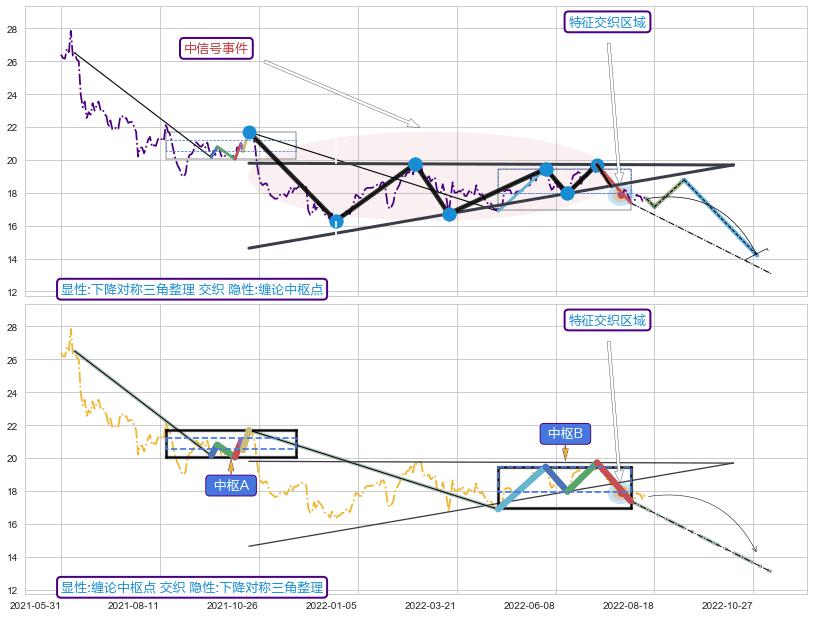Select the lowest blue marker near 2022-01-05
This screenshot has height=617, width=813.
click(336, 221)
